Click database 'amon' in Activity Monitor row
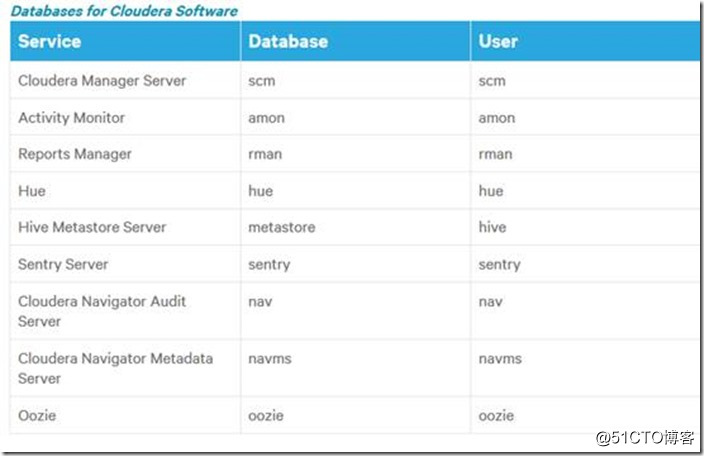 point(356,117)
